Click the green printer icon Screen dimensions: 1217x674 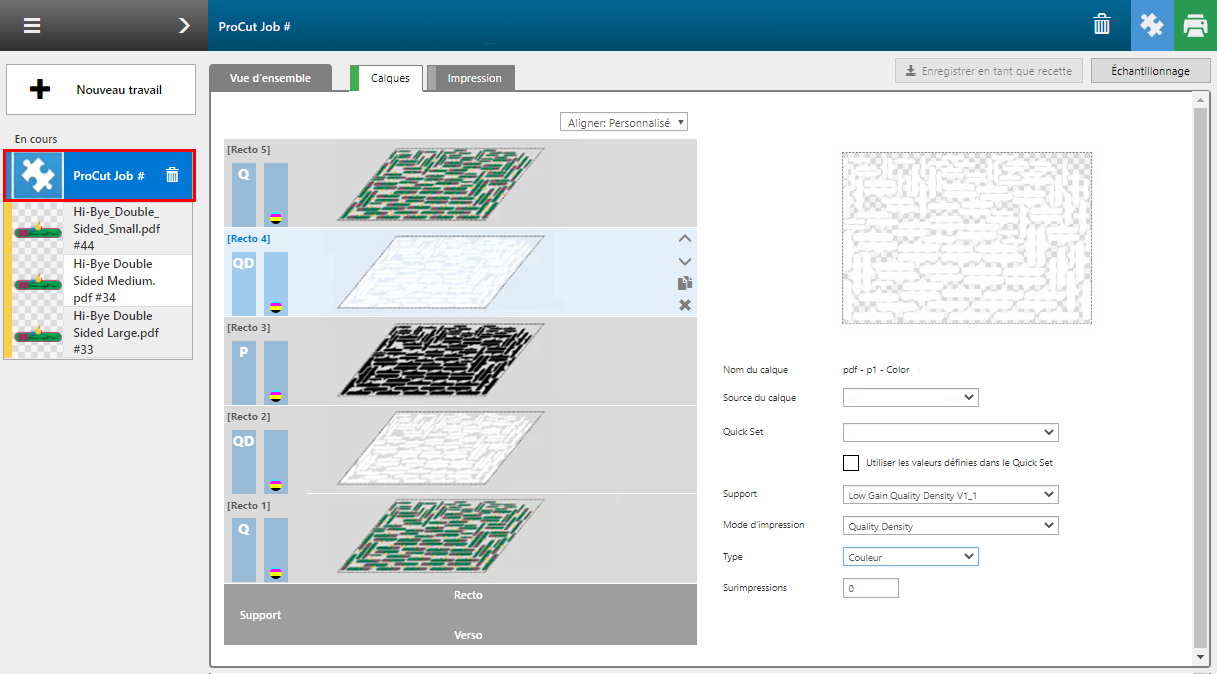coord(1194,26)
